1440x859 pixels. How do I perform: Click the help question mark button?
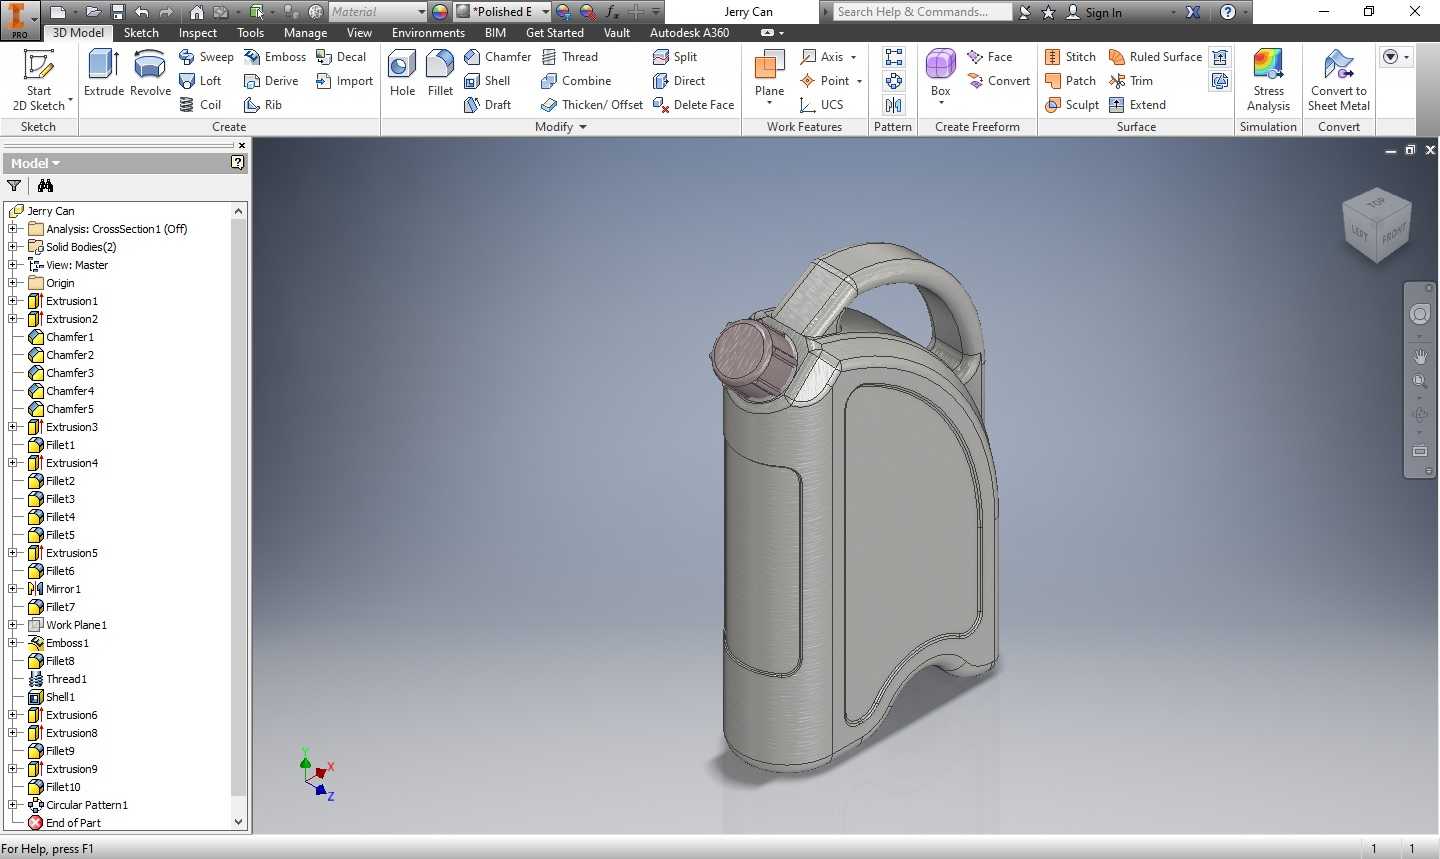(1228, 12)
